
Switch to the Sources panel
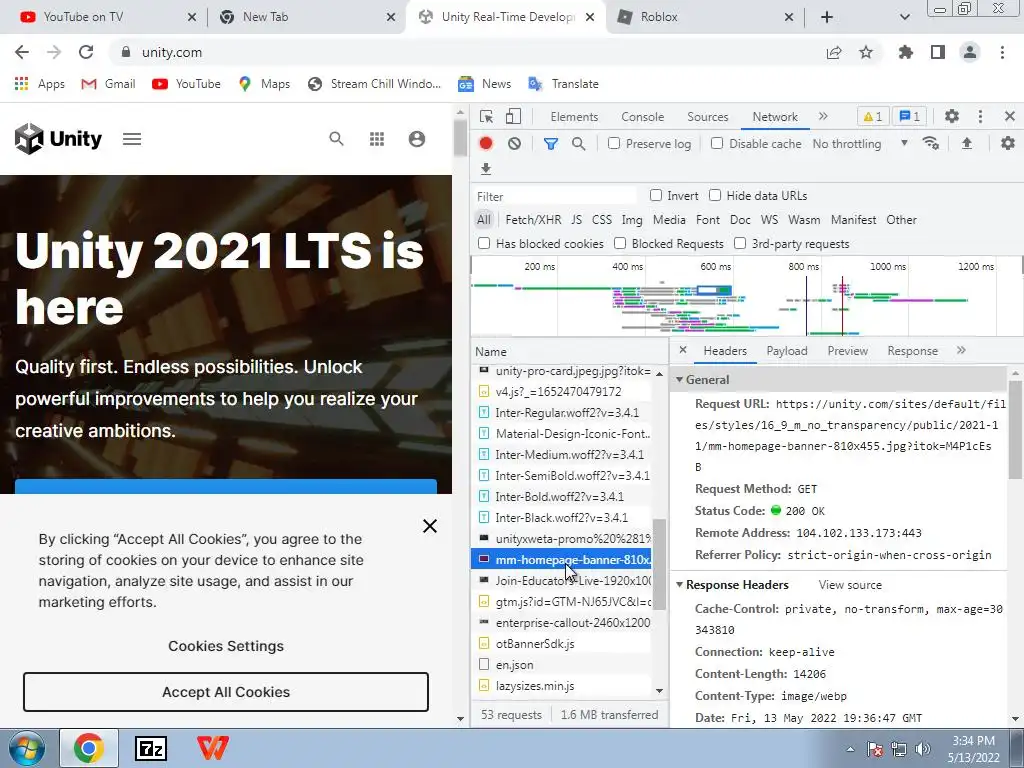pos(707,117)
